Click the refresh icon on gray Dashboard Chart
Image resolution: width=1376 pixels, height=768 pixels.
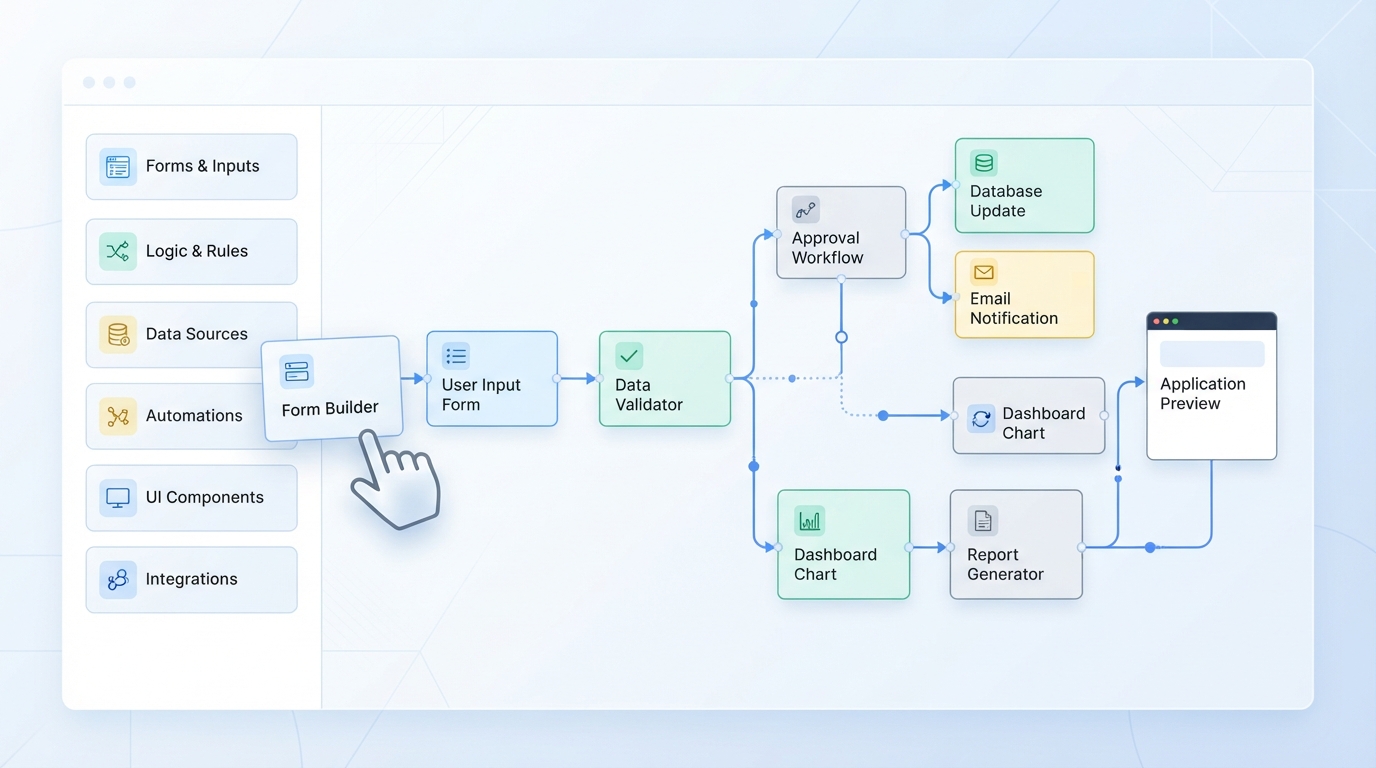click(981, 419)
